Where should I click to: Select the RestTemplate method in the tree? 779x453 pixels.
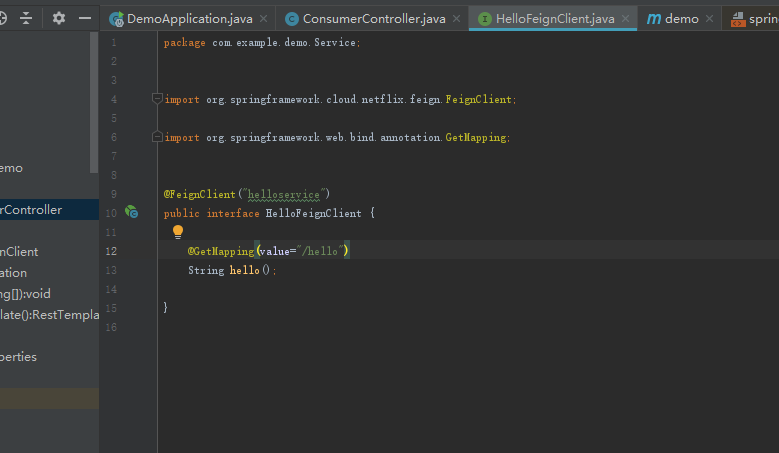(50, 315)
